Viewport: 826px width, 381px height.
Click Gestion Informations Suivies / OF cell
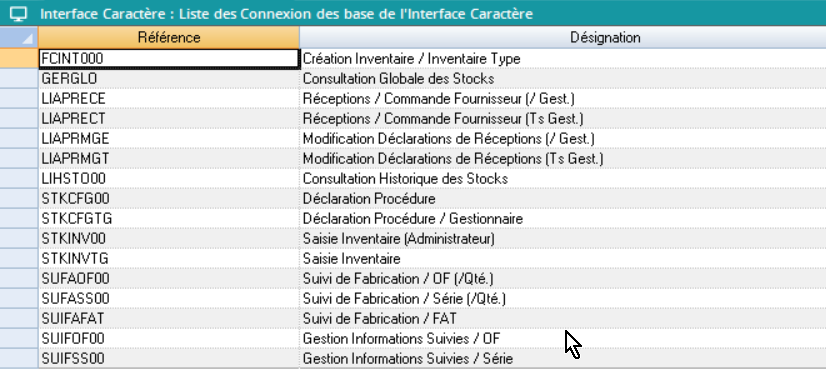563,339
